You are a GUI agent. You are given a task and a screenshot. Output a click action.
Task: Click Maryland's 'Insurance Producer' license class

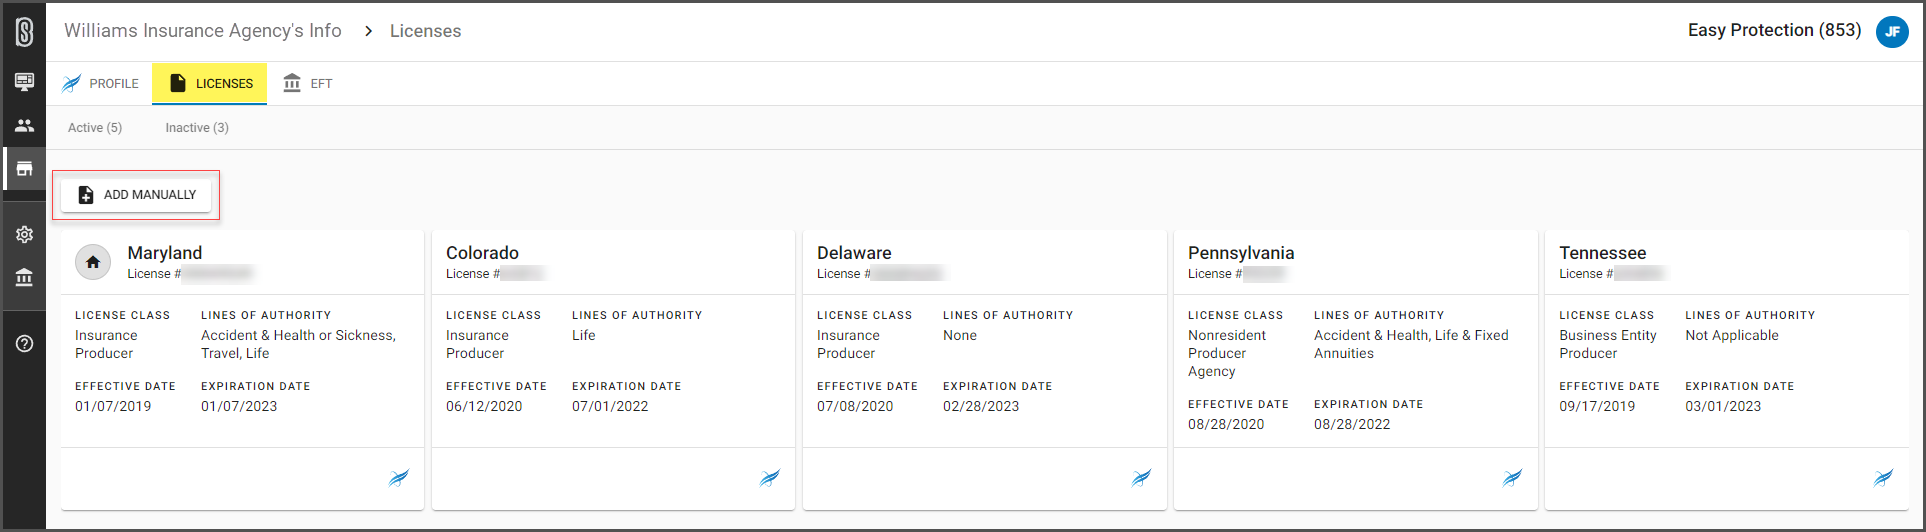[x=106, y=344]
